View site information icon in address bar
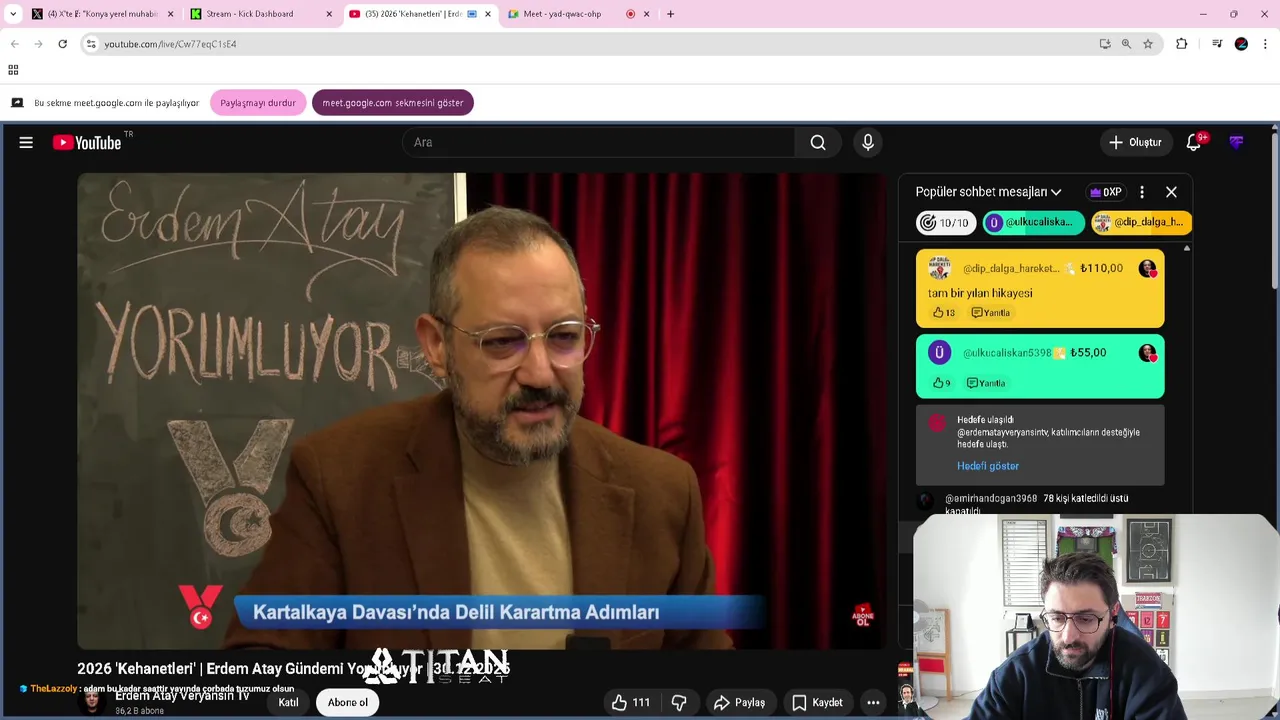The height and width of the screenshot is (720, 1280). pos(91,44)
